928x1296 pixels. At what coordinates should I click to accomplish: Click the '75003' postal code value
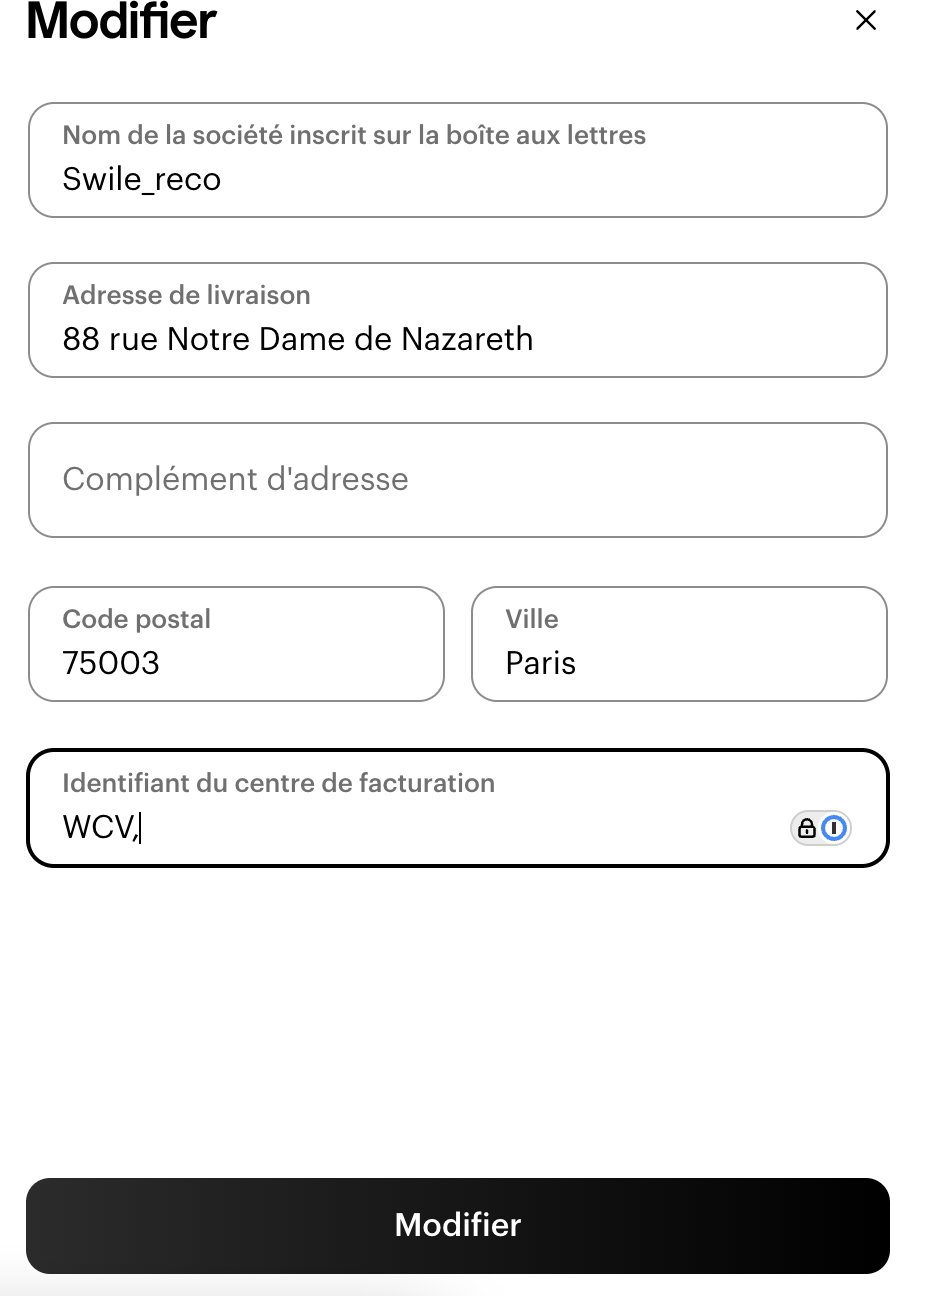click(111, 663)
